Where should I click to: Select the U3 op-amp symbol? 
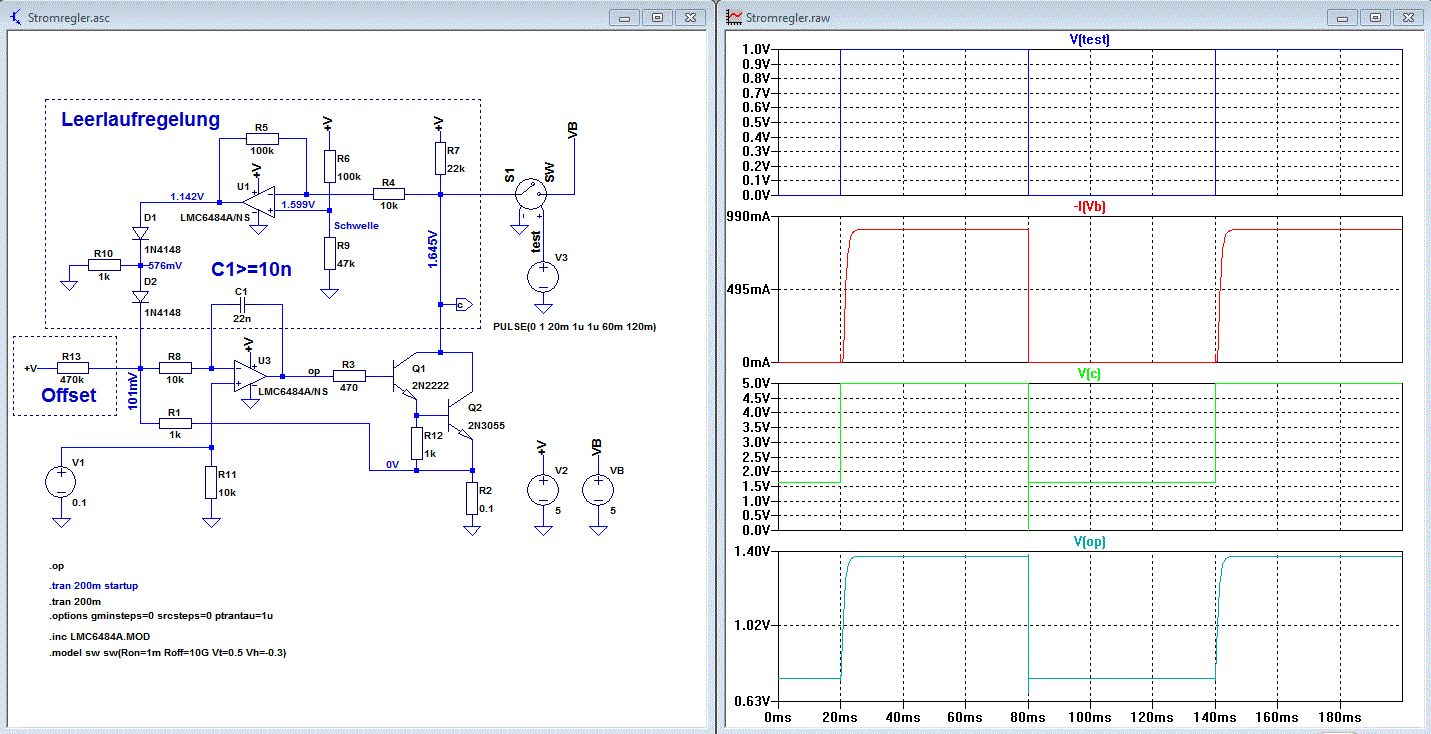click(x=247, y=376)
